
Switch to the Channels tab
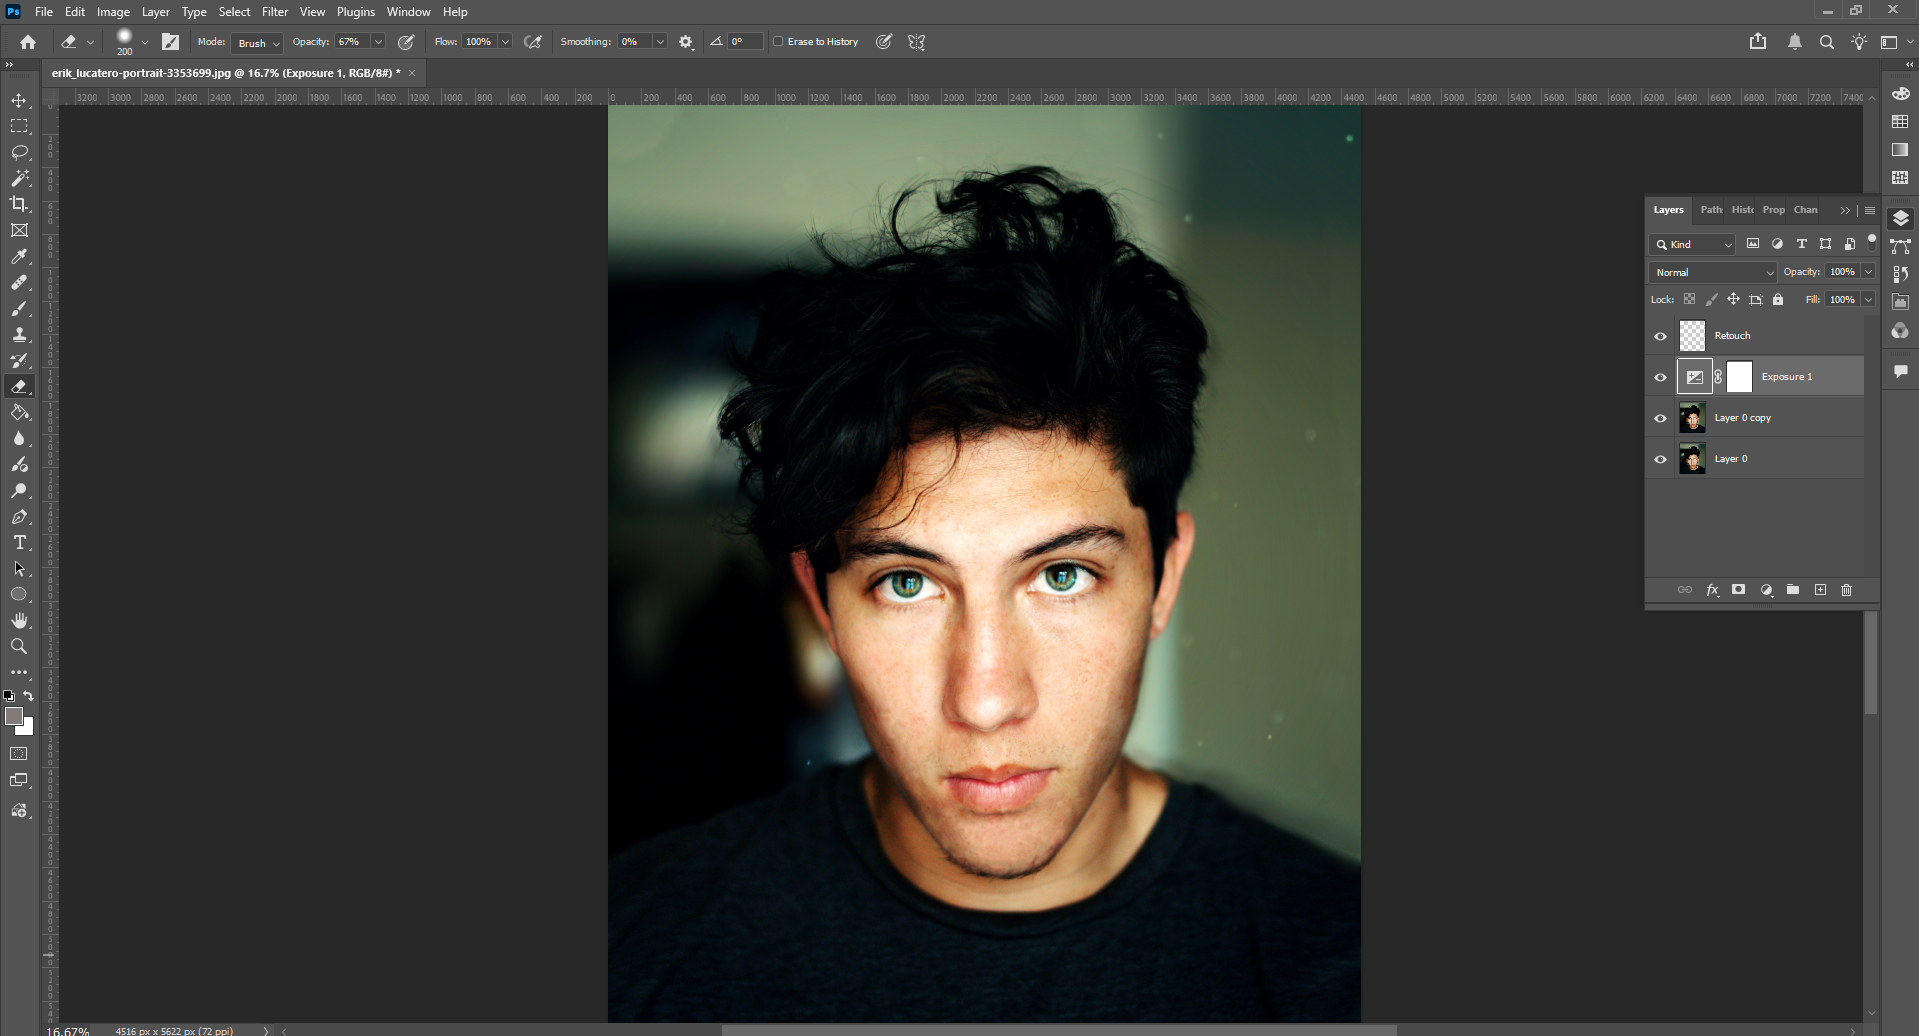tap(1805, 210)
